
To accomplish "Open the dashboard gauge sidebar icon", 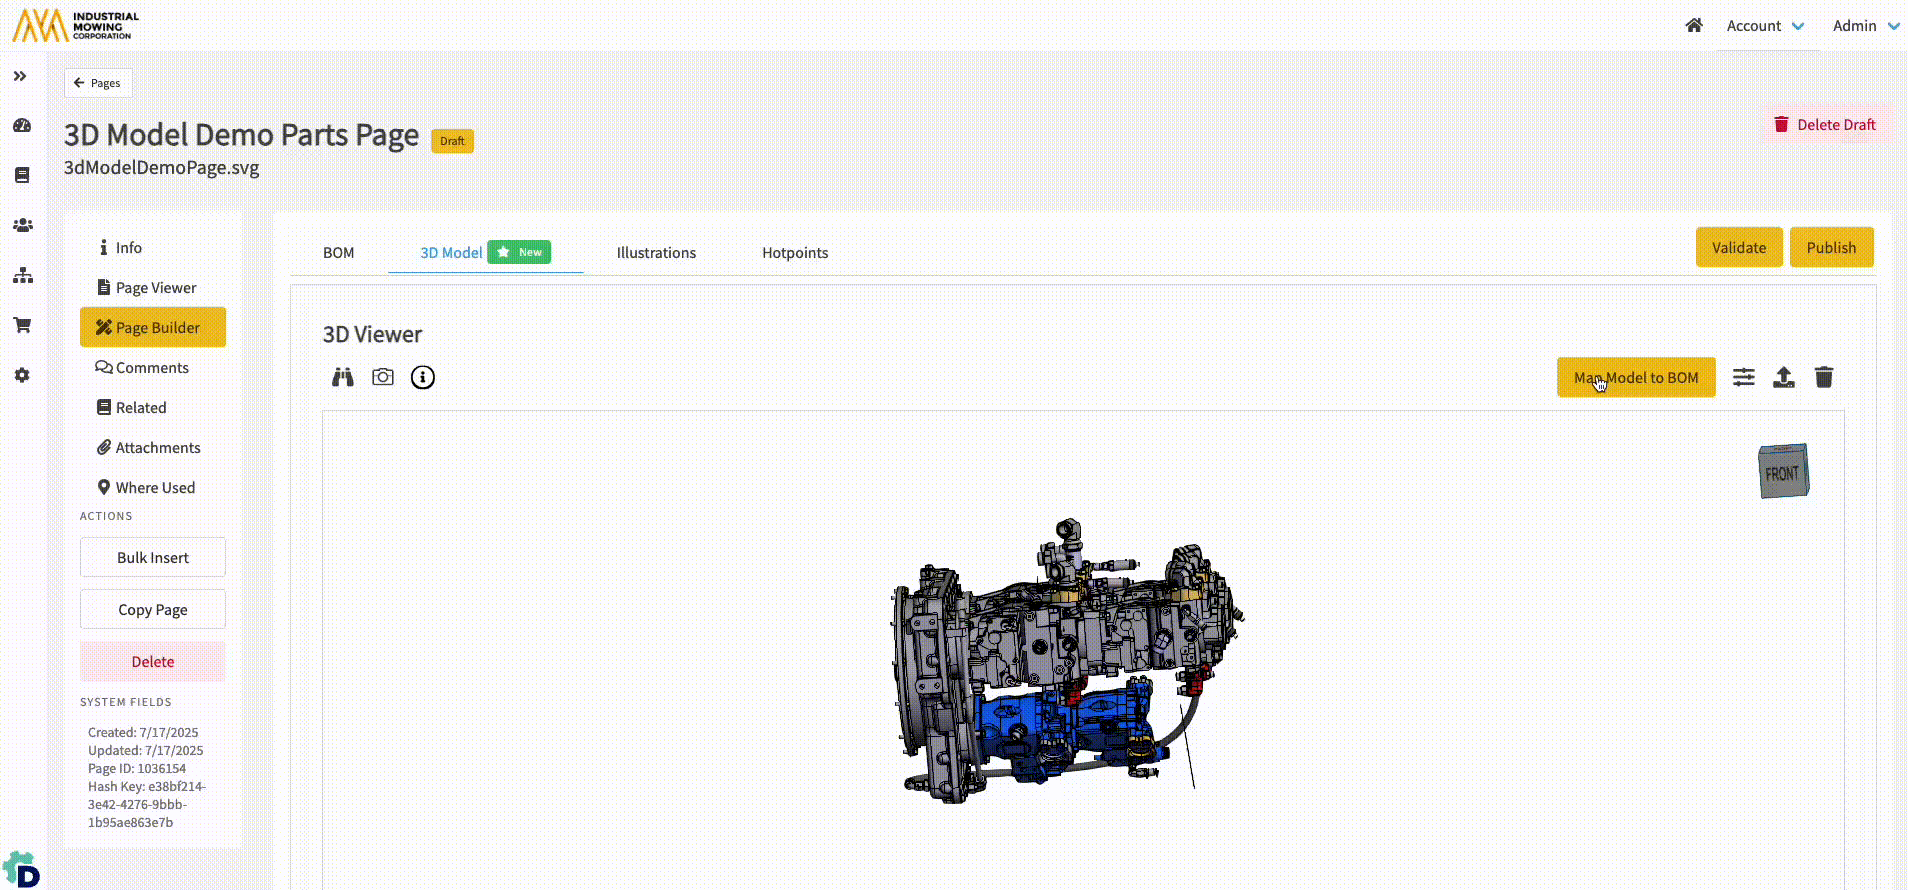I will [22, 126].
